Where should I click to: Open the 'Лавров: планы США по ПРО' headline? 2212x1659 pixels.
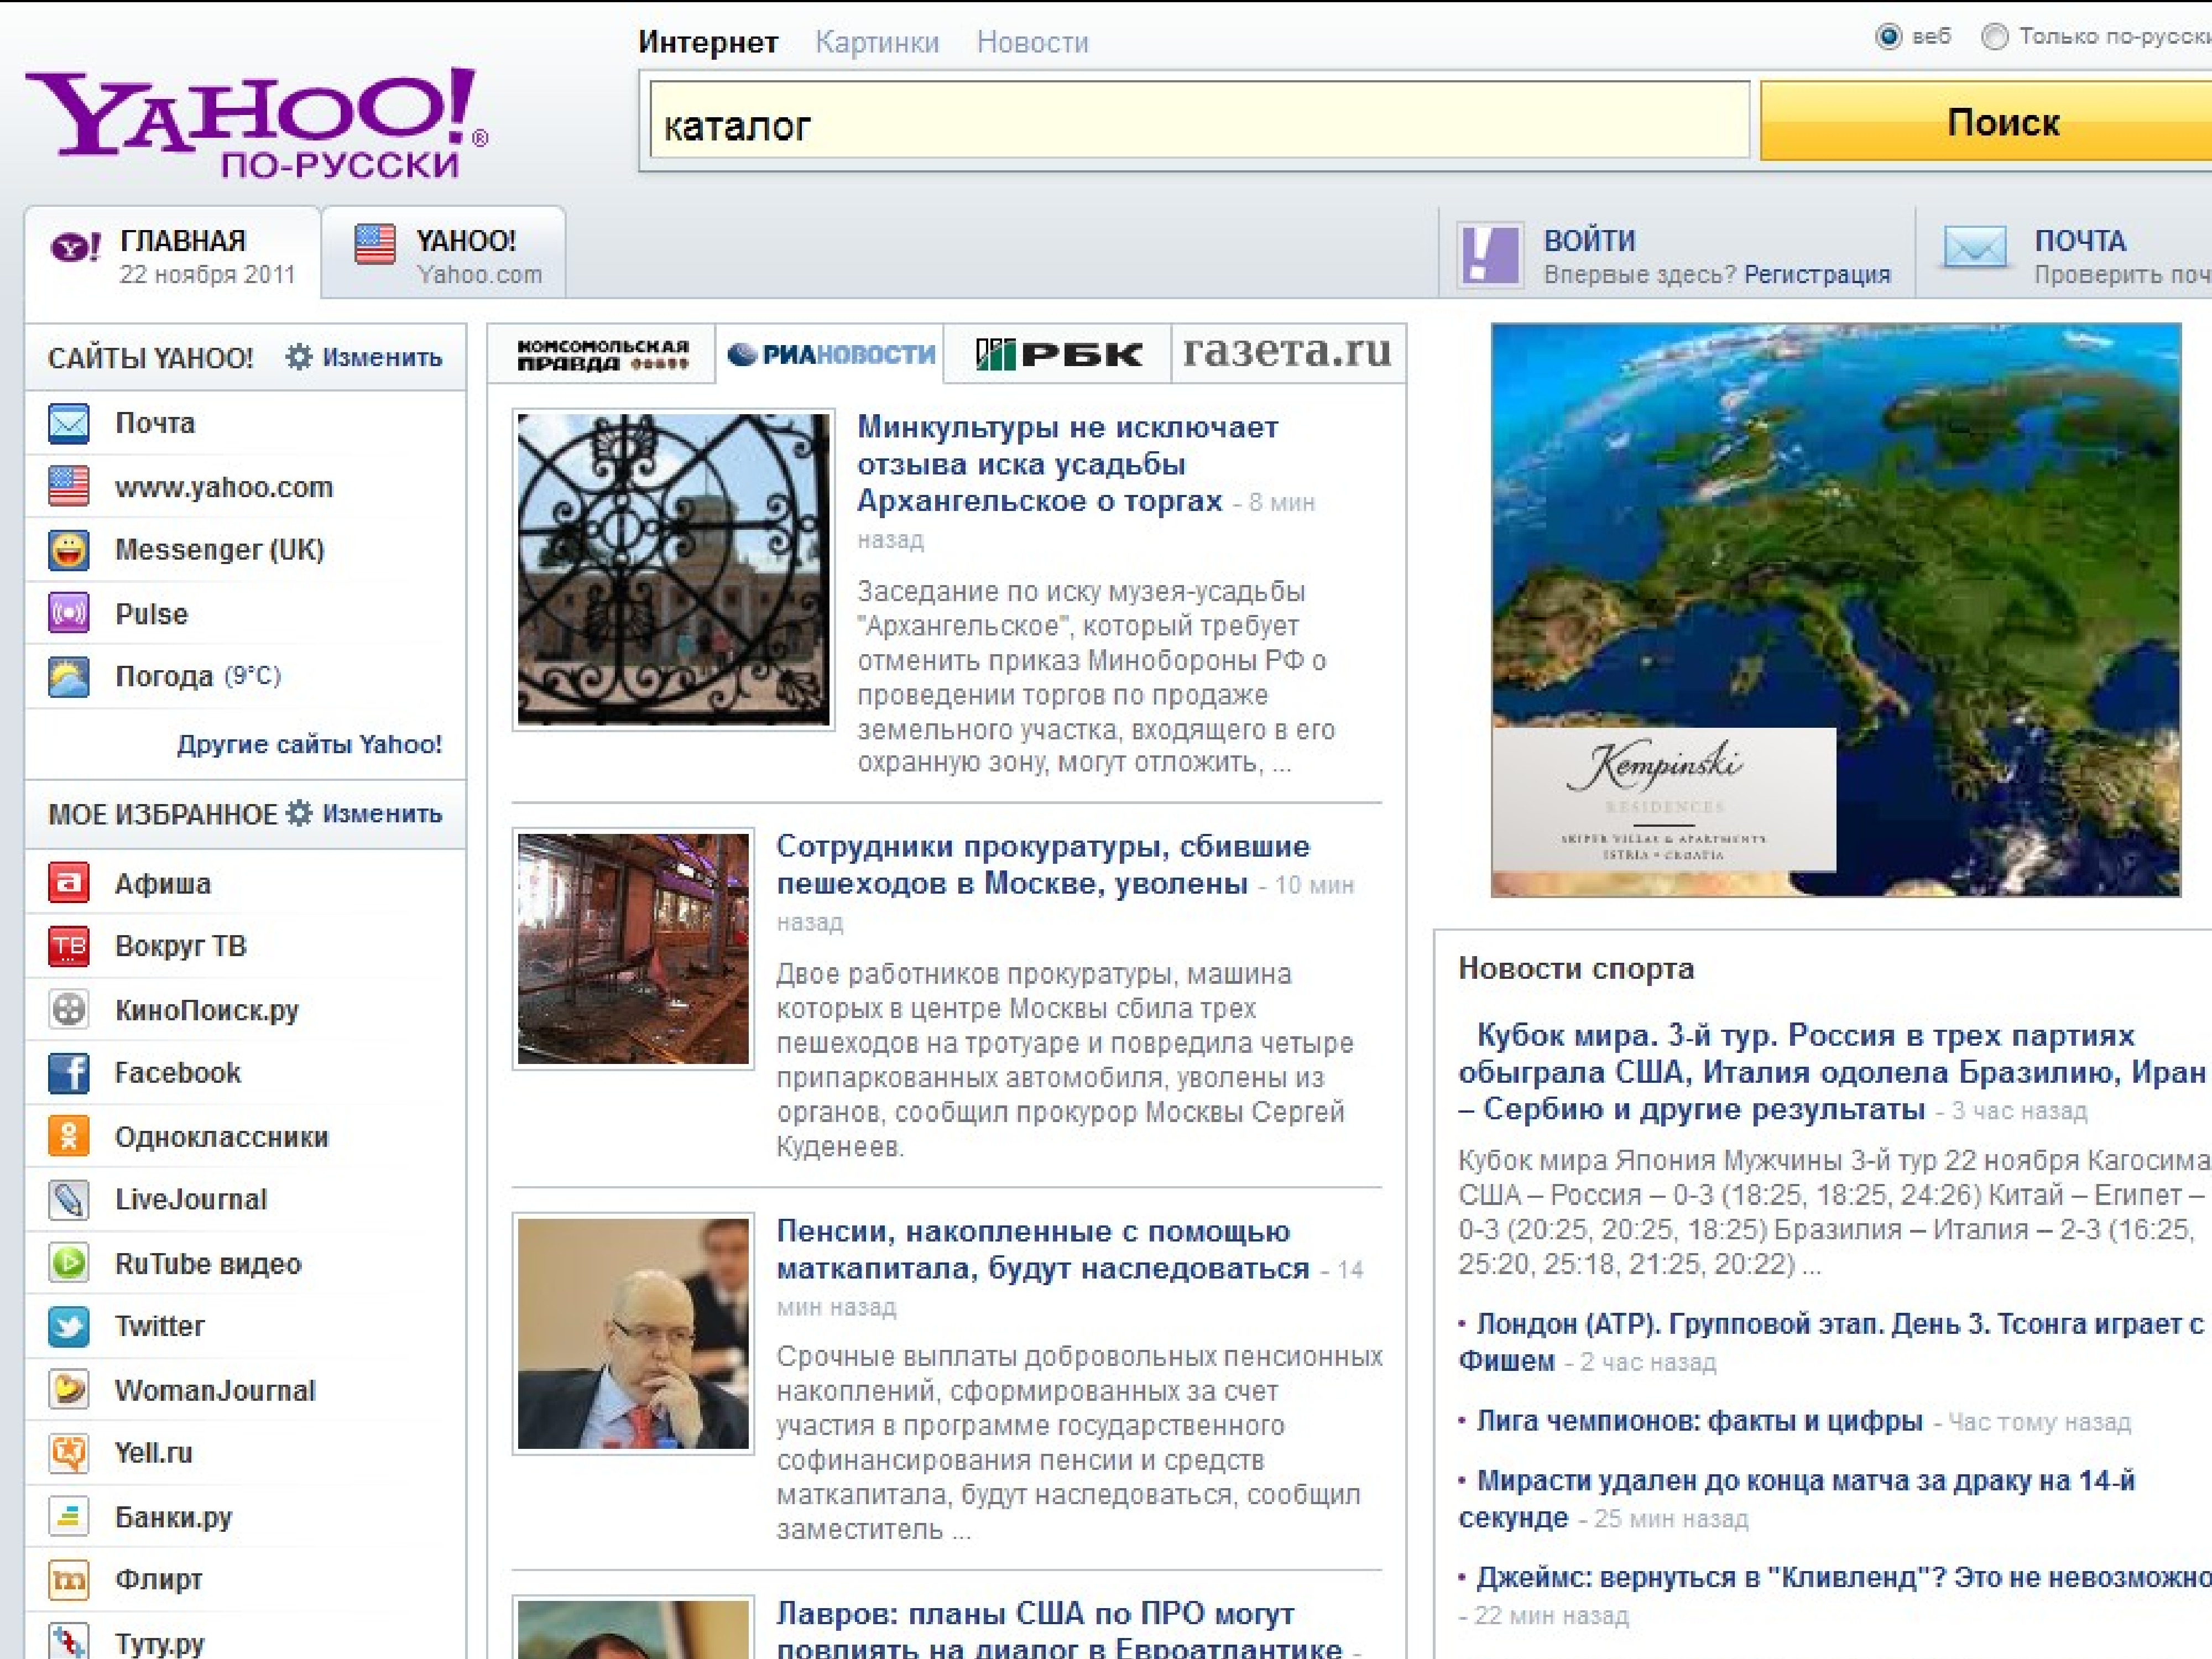pos(1060,1630)
